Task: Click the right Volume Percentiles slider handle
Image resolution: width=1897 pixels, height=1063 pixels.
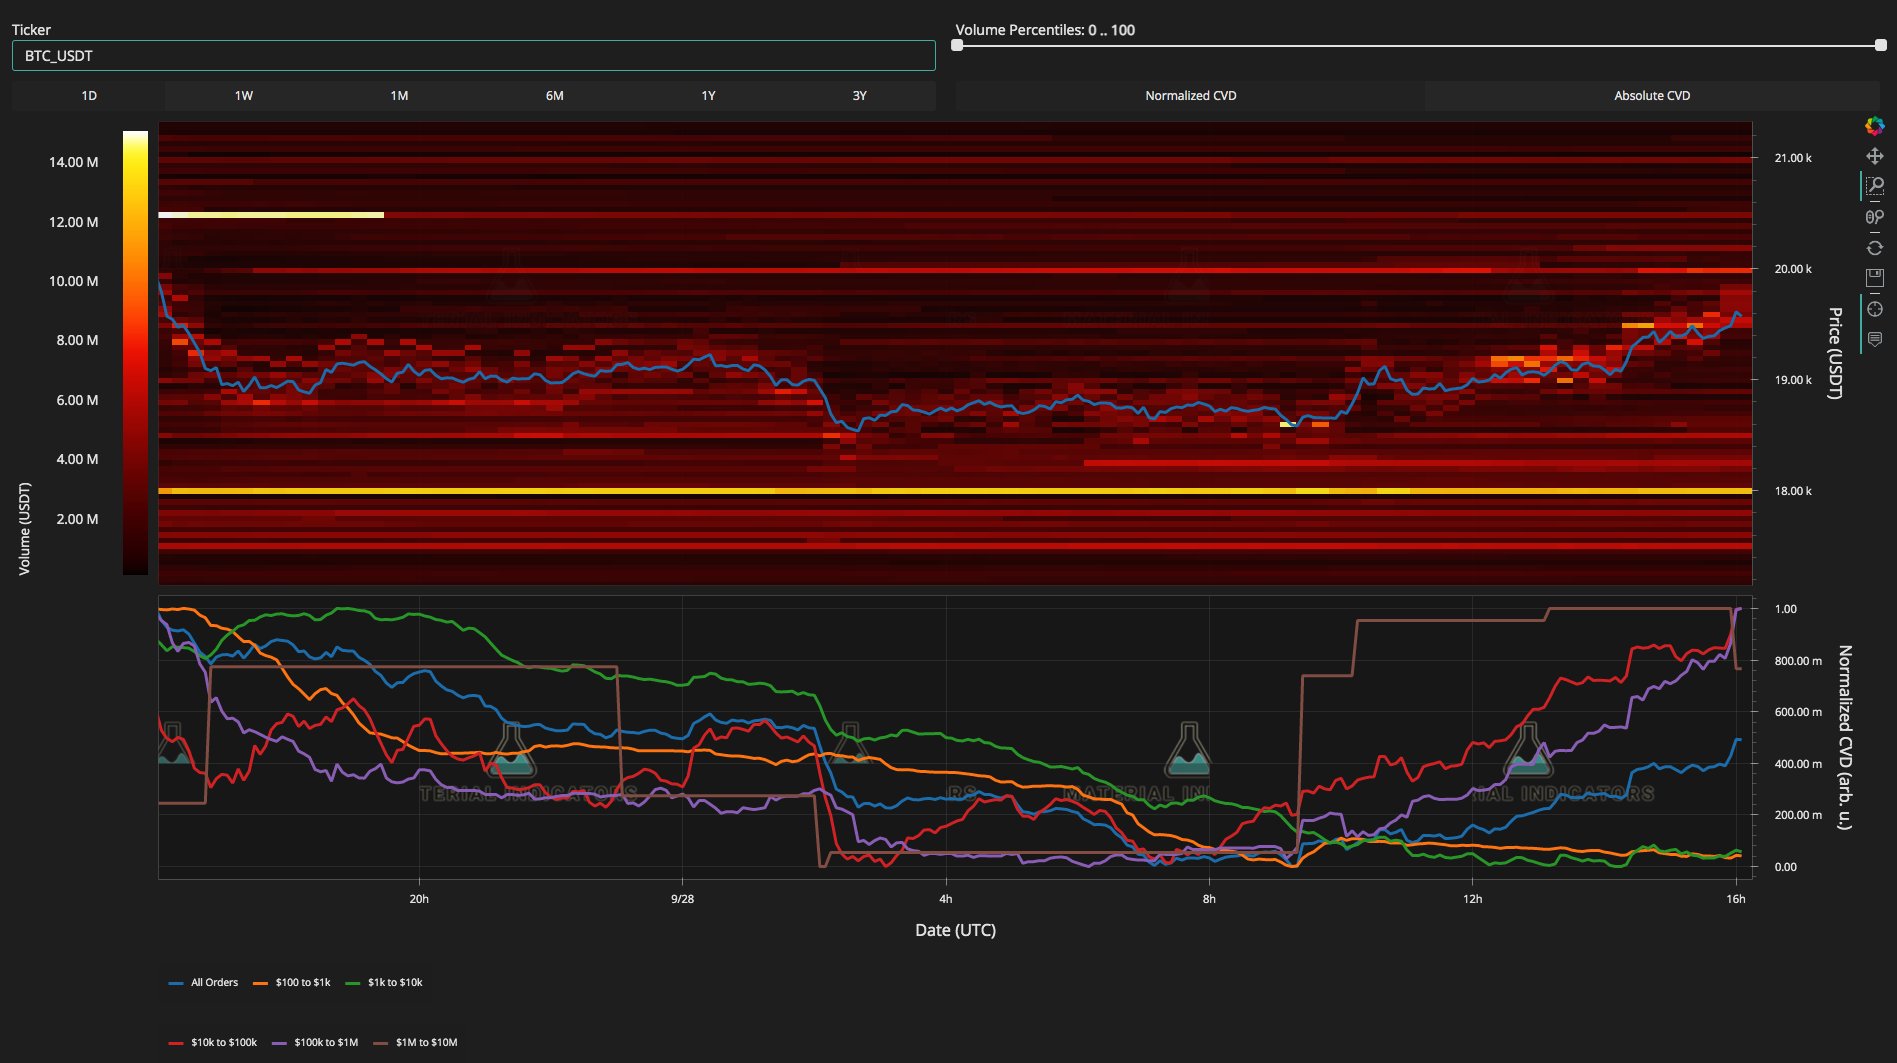Action: (x=1880, y=45)
